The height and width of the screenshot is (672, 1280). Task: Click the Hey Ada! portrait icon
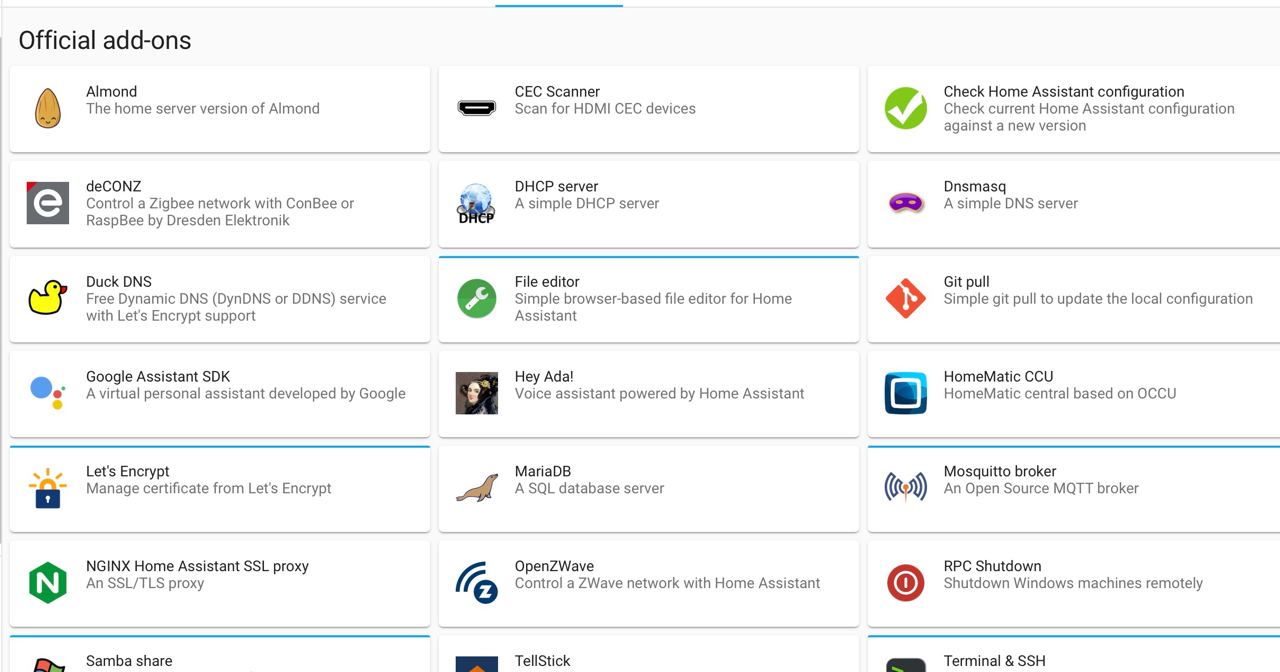[x=476, y=393]
